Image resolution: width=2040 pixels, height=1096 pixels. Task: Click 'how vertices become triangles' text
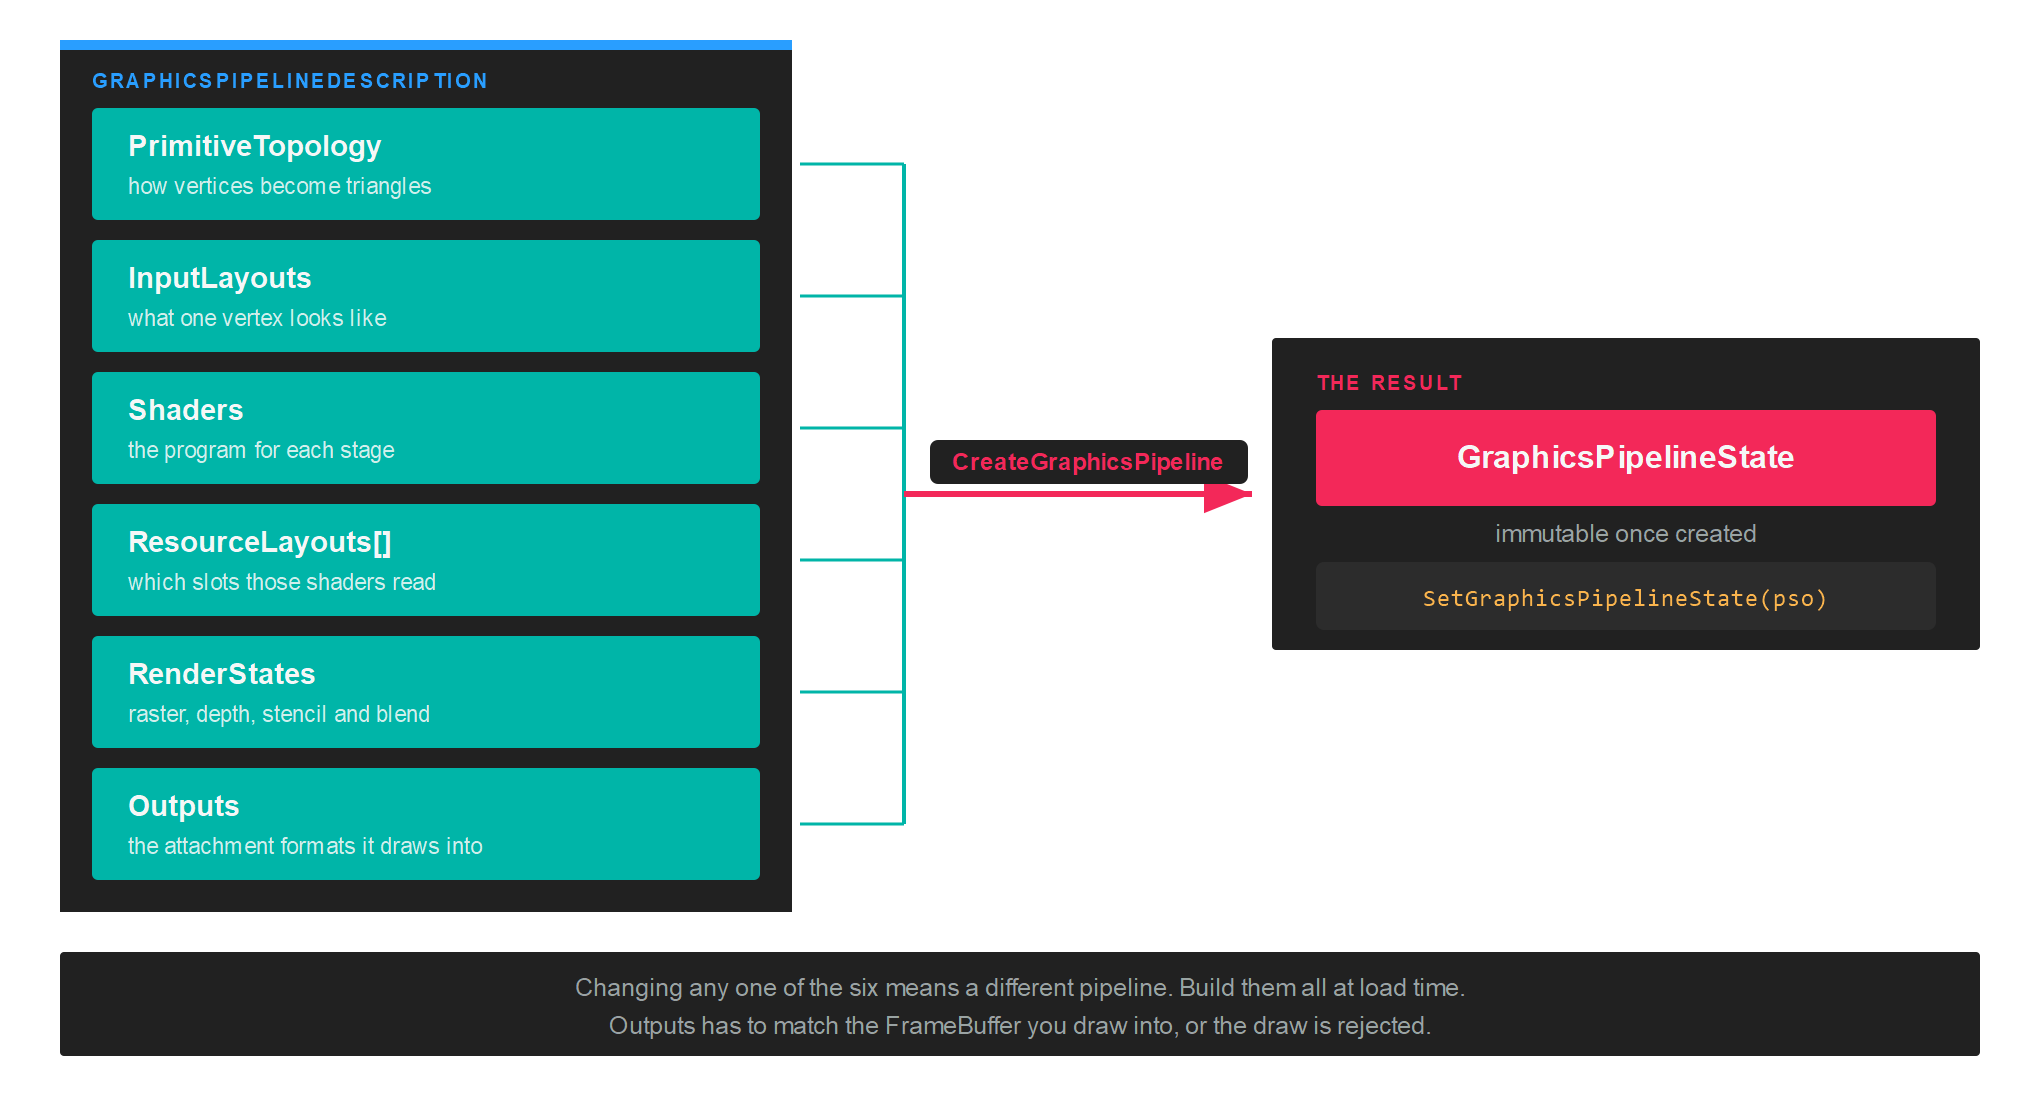coord(279,186)
